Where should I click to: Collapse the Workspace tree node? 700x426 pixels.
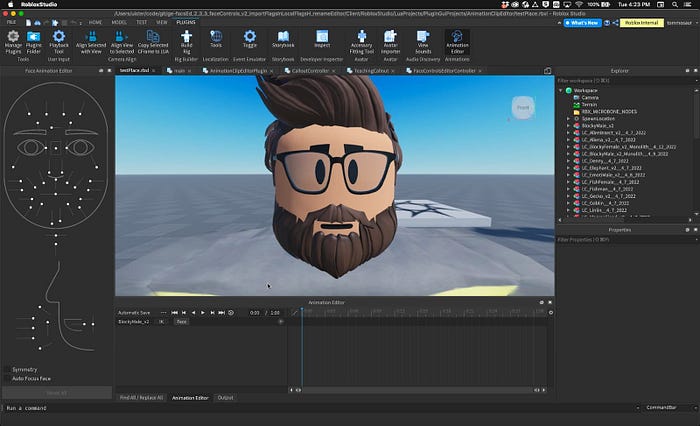(559, 90)
